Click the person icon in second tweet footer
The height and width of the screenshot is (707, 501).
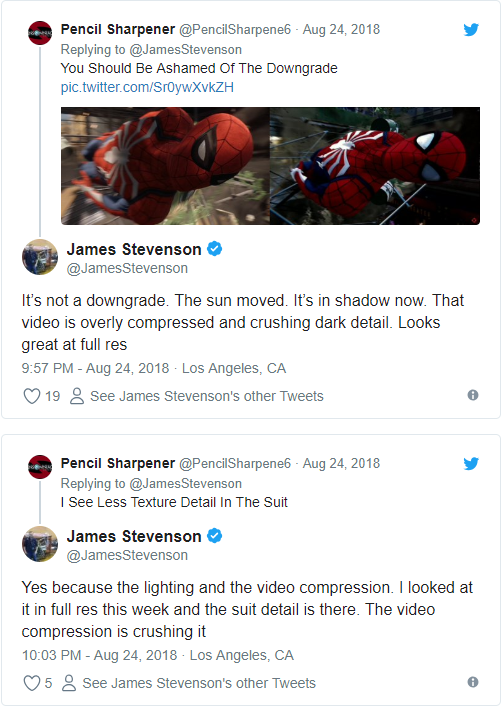[x=69, y=683]
